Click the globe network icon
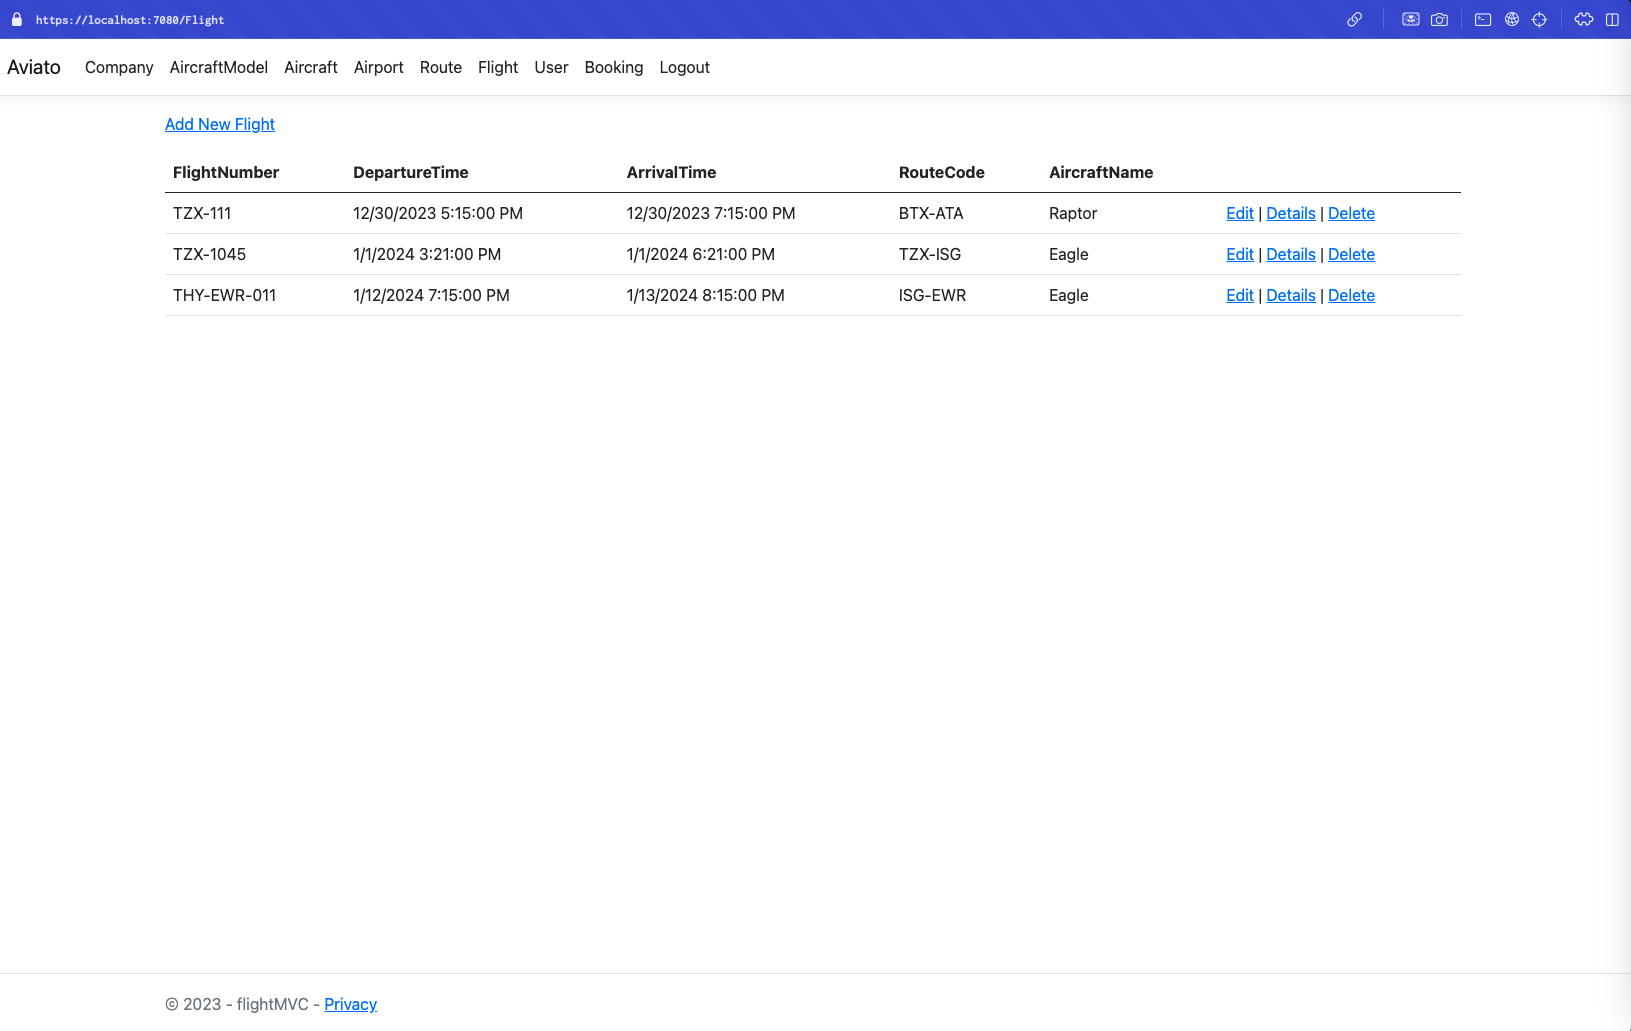The height and width of the screenshot is (1031, 1631). click(x=1512, y=19)
